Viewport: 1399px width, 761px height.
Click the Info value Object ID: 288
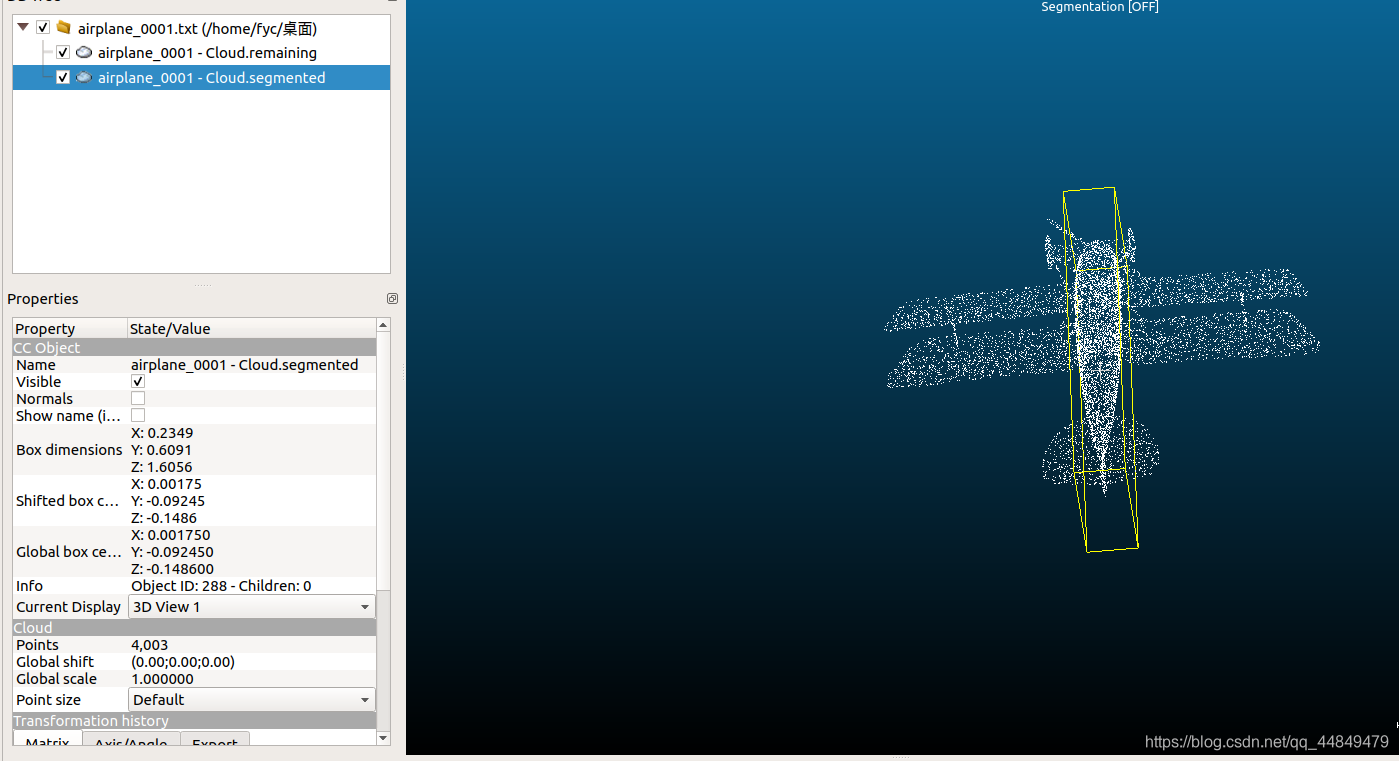tap(221, 586)
